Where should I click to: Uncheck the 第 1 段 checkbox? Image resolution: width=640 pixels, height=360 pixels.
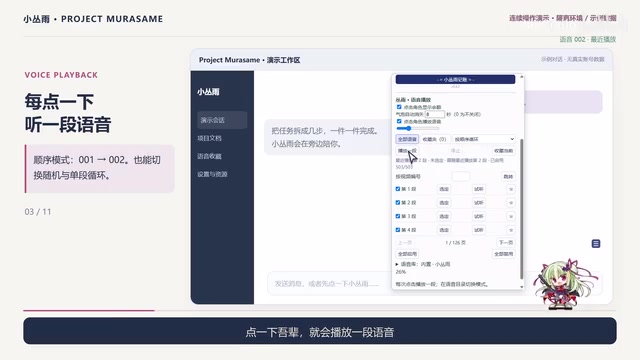[x=398, y=189]
